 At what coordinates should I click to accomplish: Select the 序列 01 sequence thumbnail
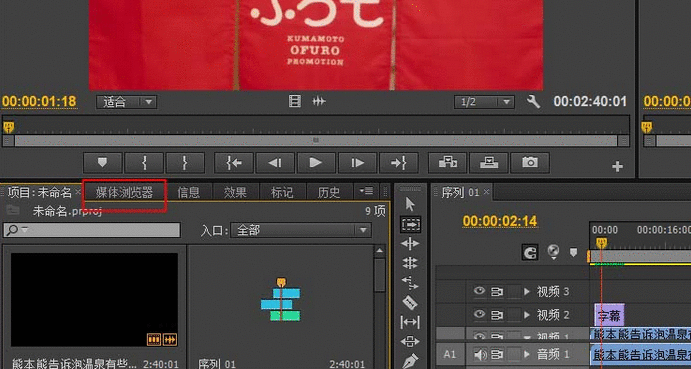point(281,299)
